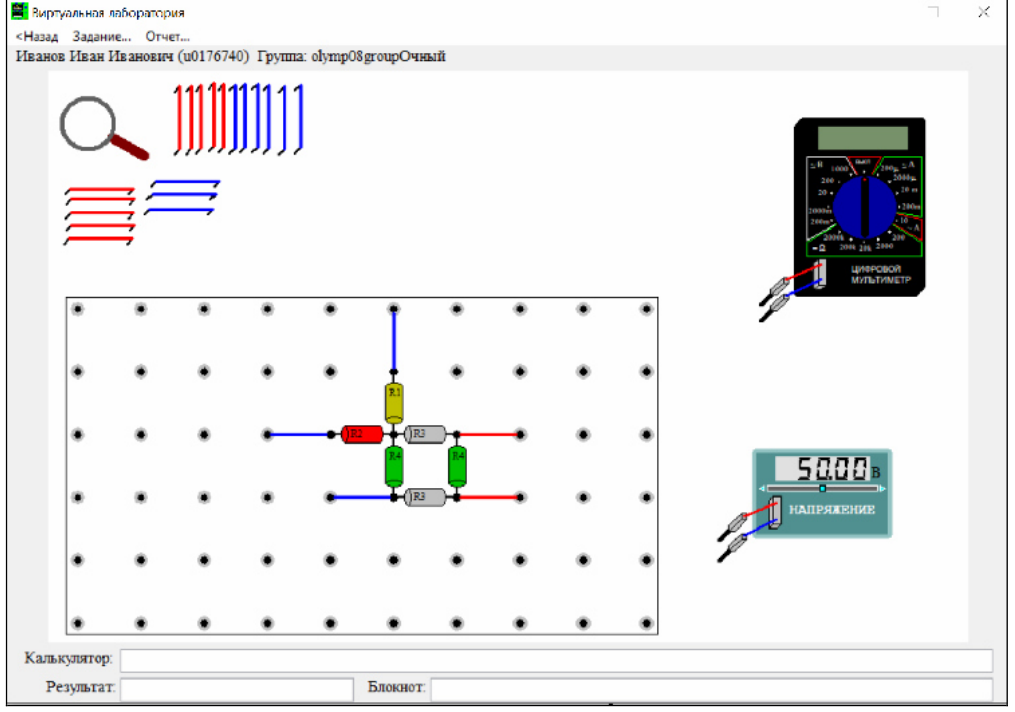Focus the Результат input field

(x=237, y=689)
